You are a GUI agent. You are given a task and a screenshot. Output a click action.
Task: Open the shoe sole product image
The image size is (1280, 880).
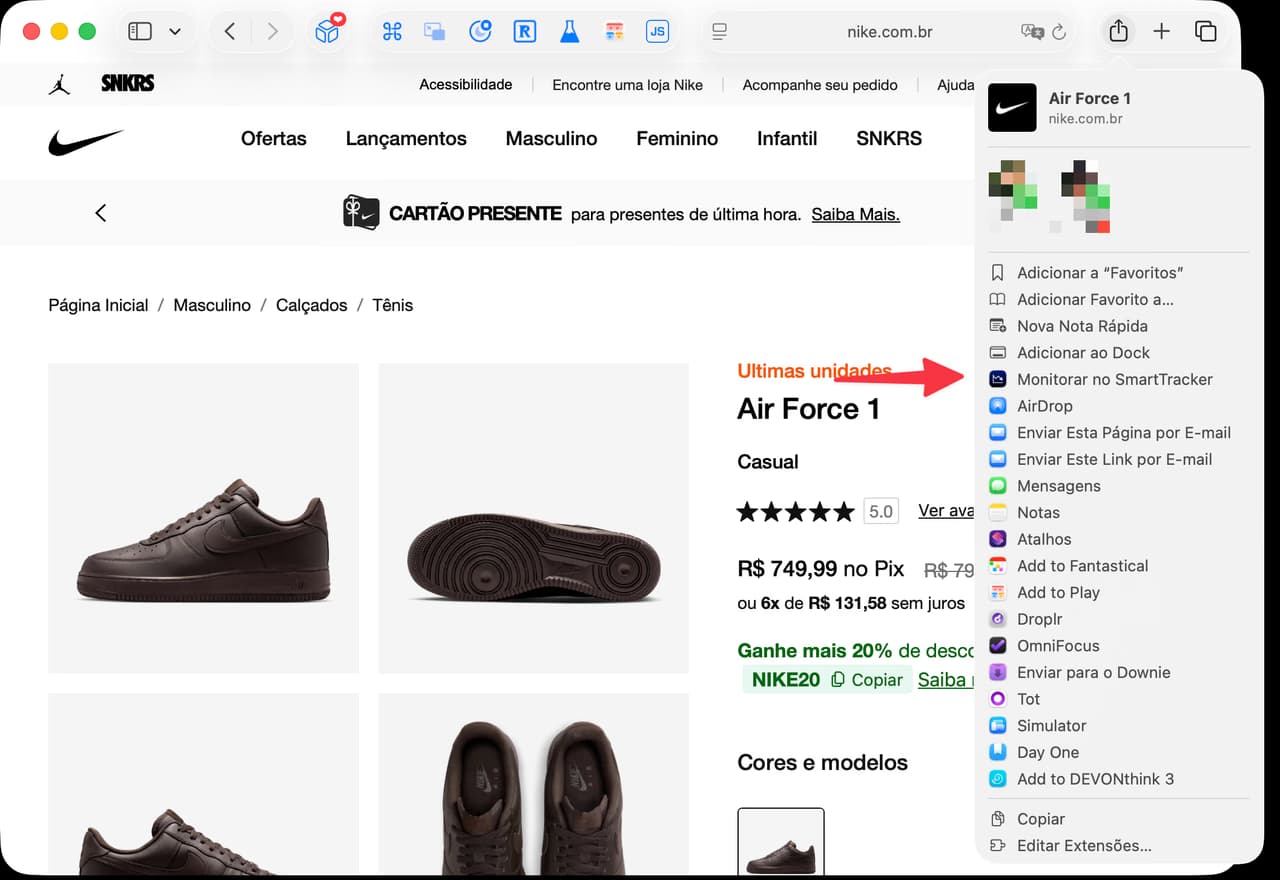pyautogui.click(x=533, y=518)
